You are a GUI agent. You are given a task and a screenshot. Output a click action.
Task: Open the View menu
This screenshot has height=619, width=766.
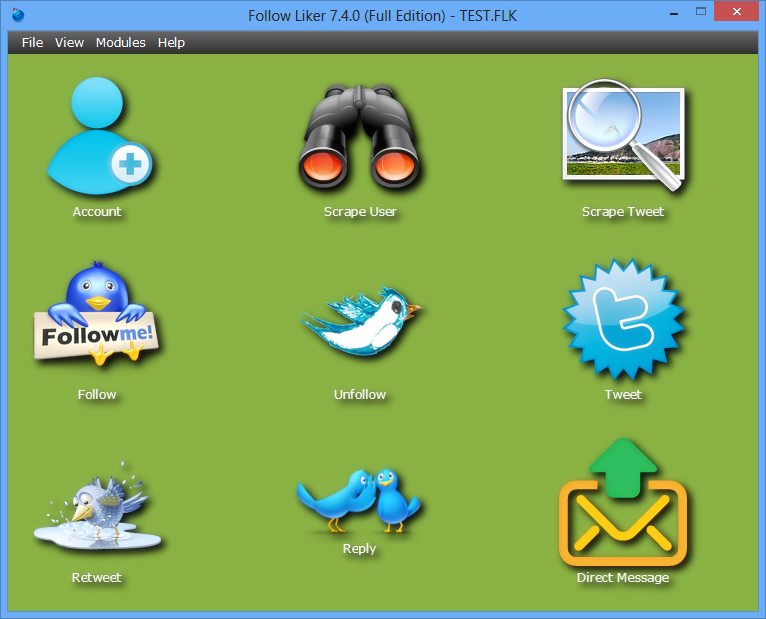pyautogui.click(x=69, y=43)
